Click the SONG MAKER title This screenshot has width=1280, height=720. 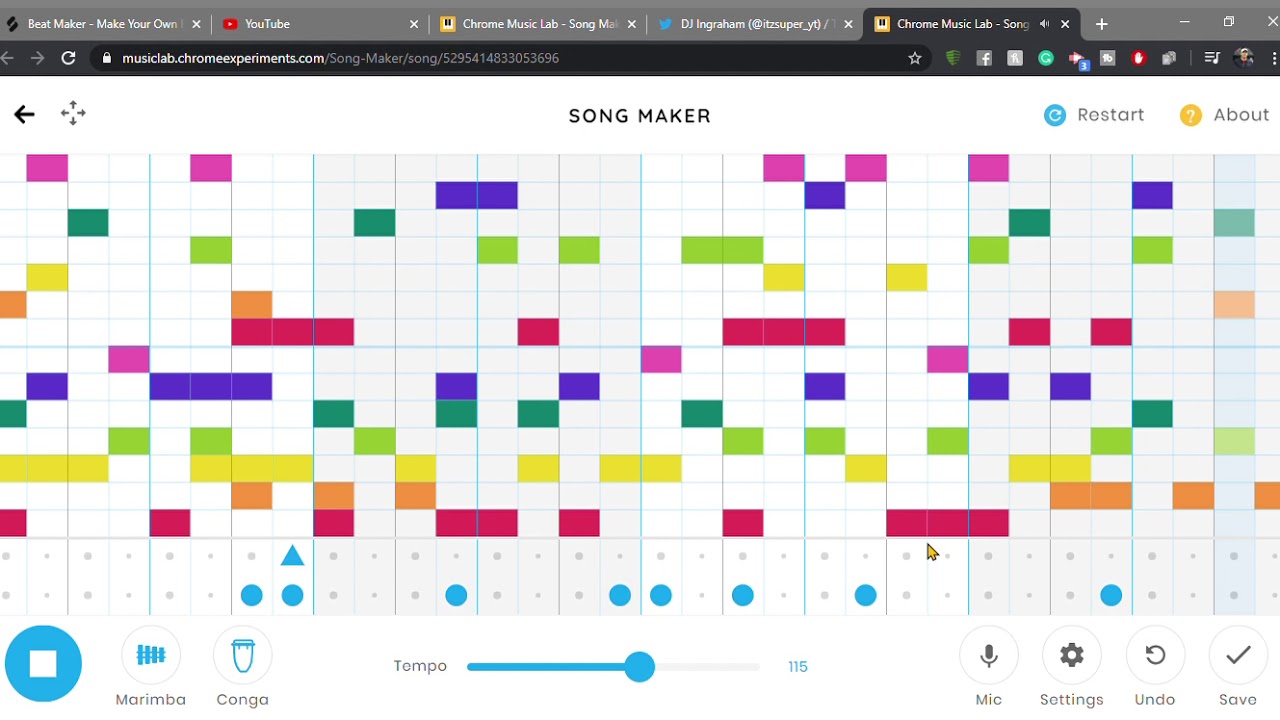(x=640, y=116)
